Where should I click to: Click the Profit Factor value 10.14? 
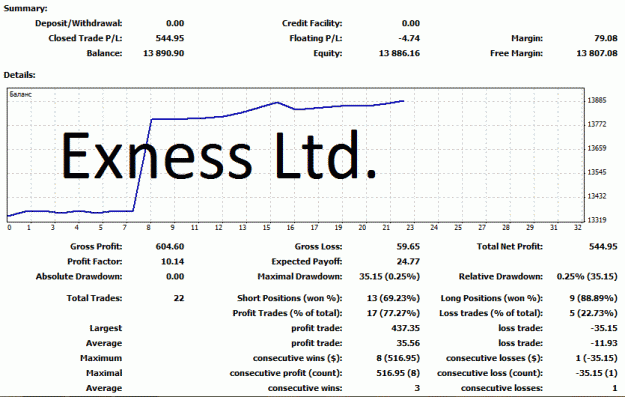[172, 262]
